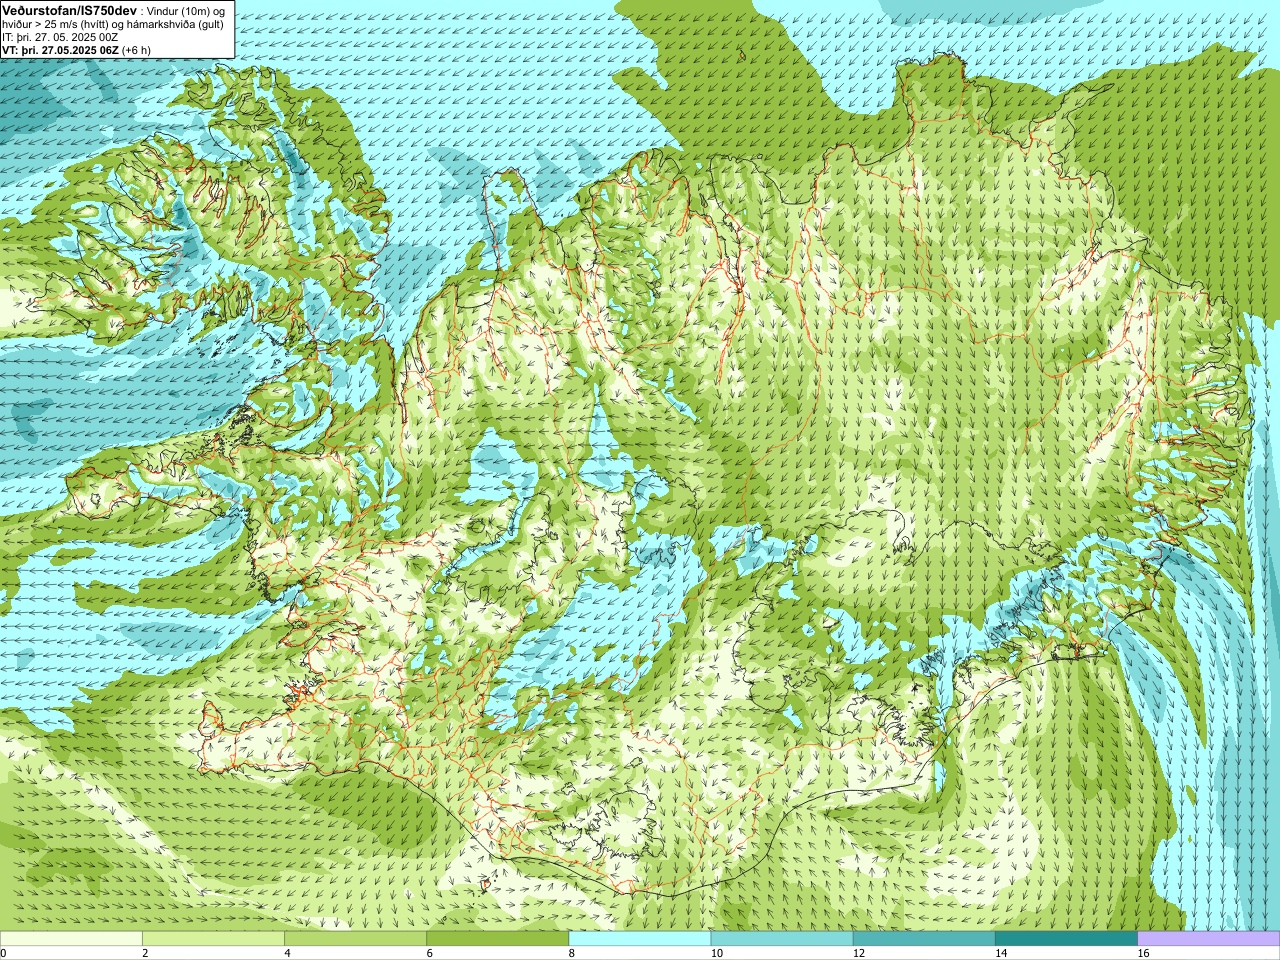Click the pale yellow 0–2 m/s legend swatch
Viewport: 1280px width, 960px height.
tap(71, 939)
